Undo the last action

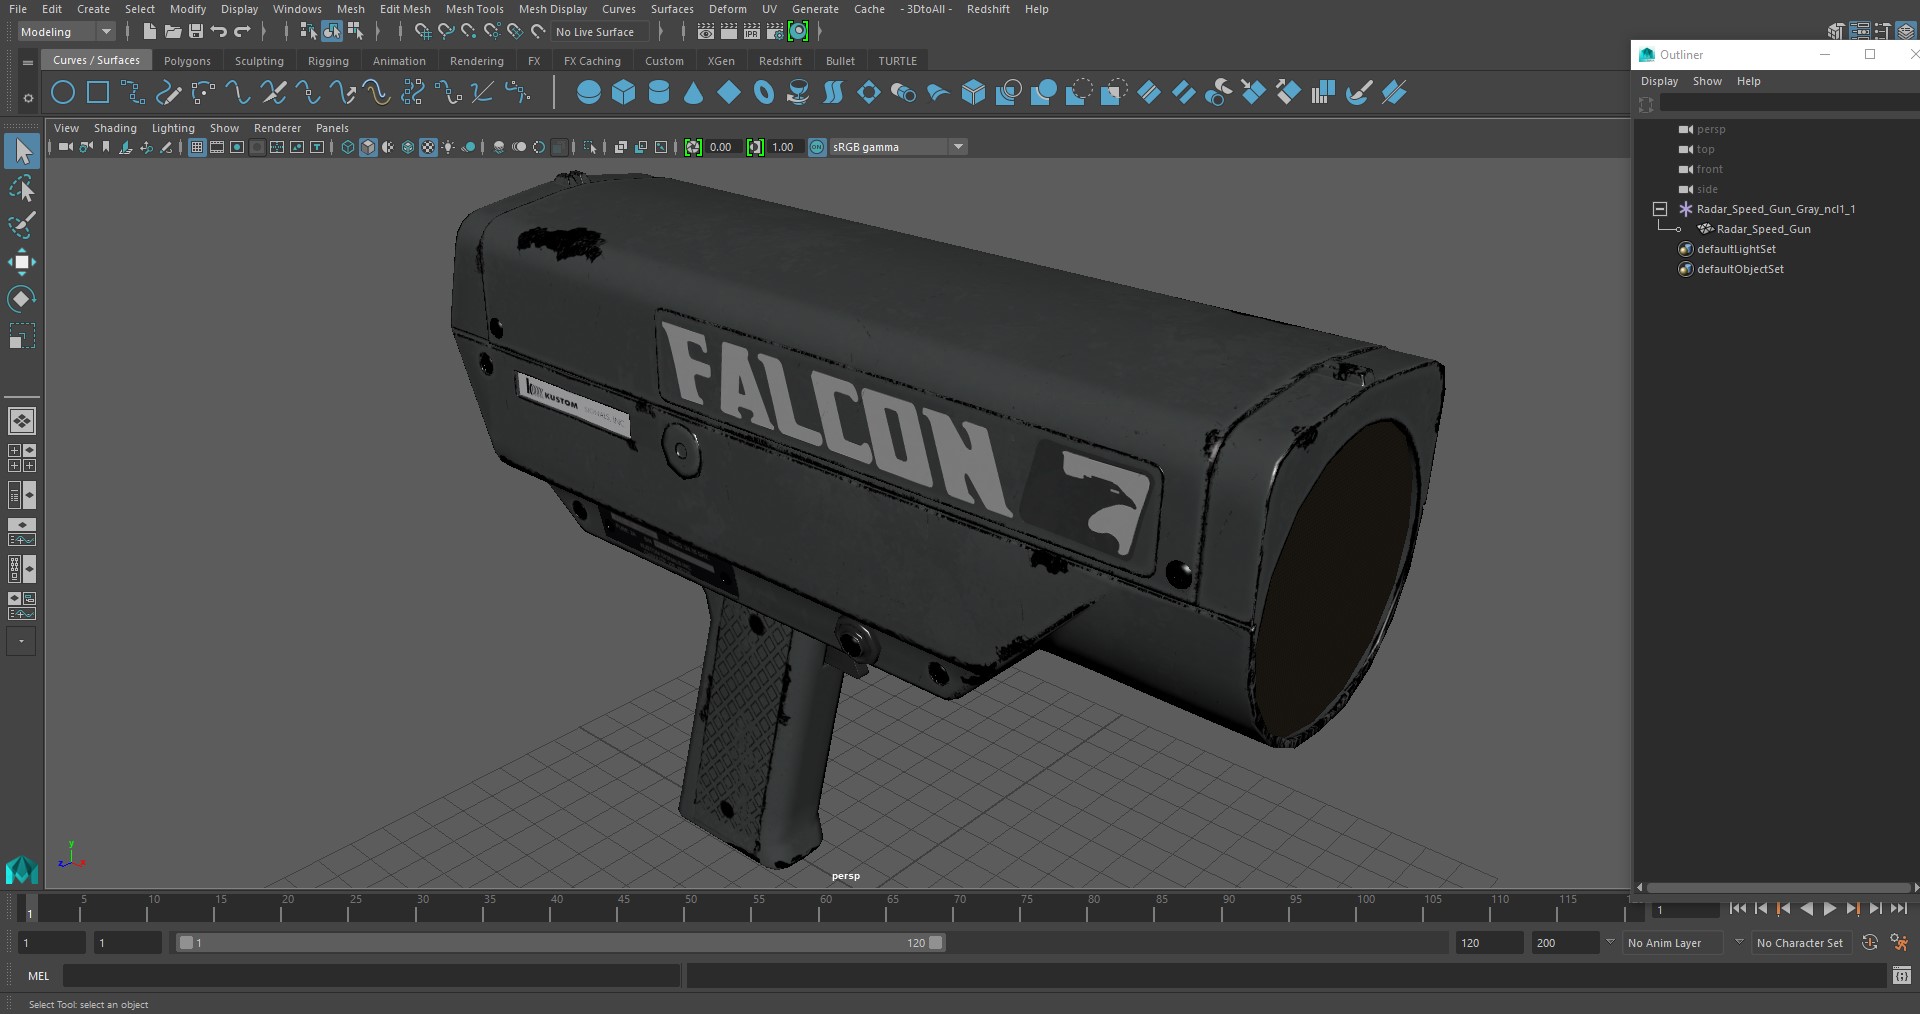(219, 32)
